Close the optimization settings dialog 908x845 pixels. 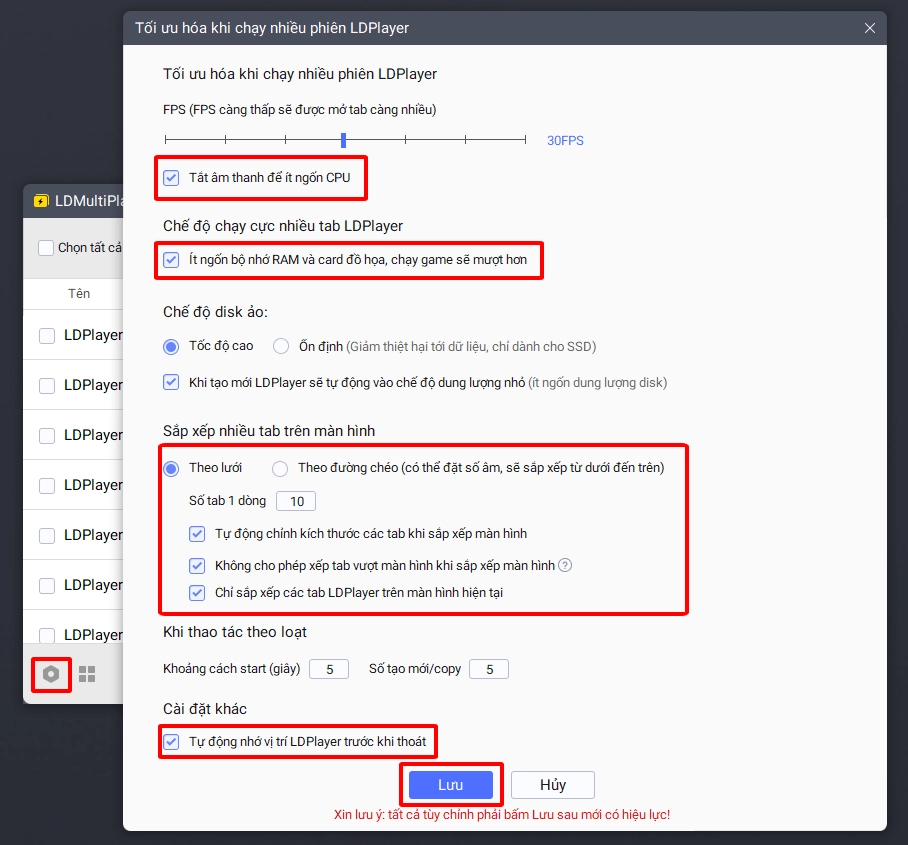870,28
